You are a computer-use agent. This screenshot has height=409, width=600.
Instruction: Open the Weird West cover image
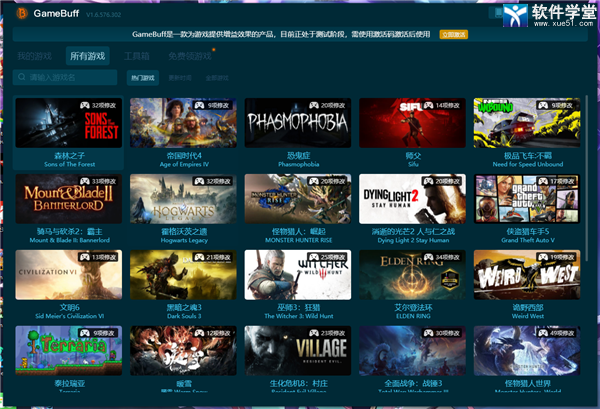tap(527, 275)
